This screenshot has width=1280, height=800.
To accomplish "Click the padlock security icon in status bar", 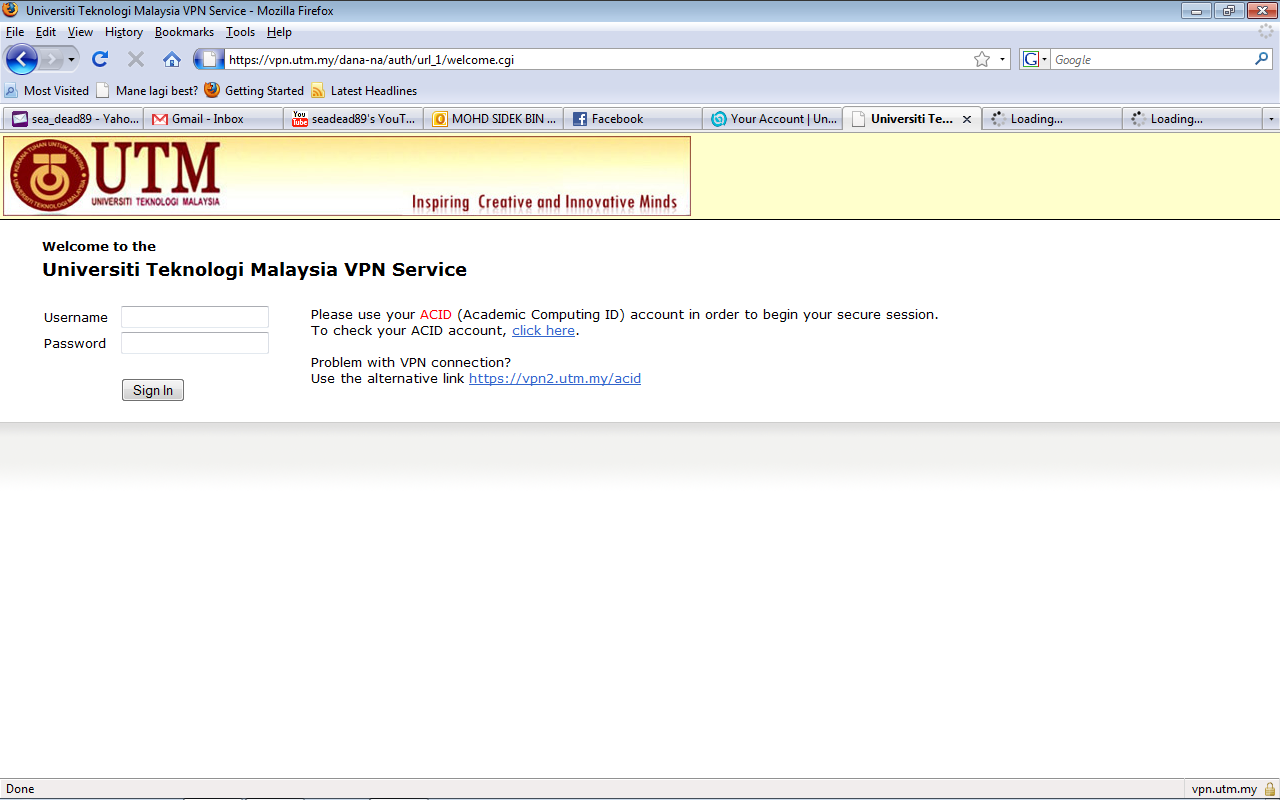I will pos(1270,789).
